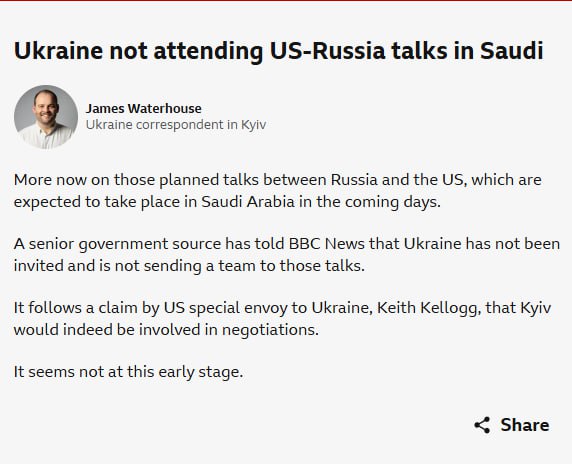This screenshot has width=572, height=464.
Task: Click the James Waterhouse author name
Action: coord(143,108)
